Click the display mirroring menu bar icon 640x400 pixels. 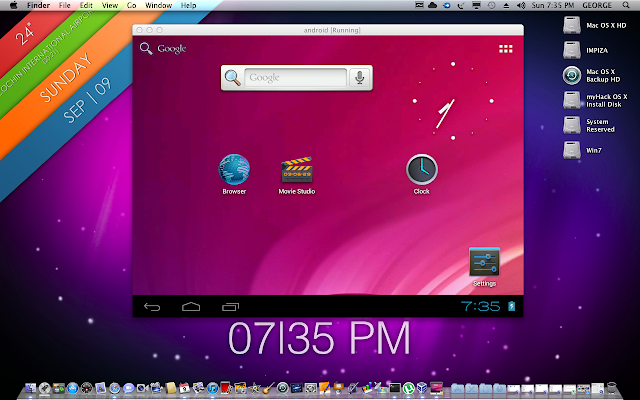[476, 5]
